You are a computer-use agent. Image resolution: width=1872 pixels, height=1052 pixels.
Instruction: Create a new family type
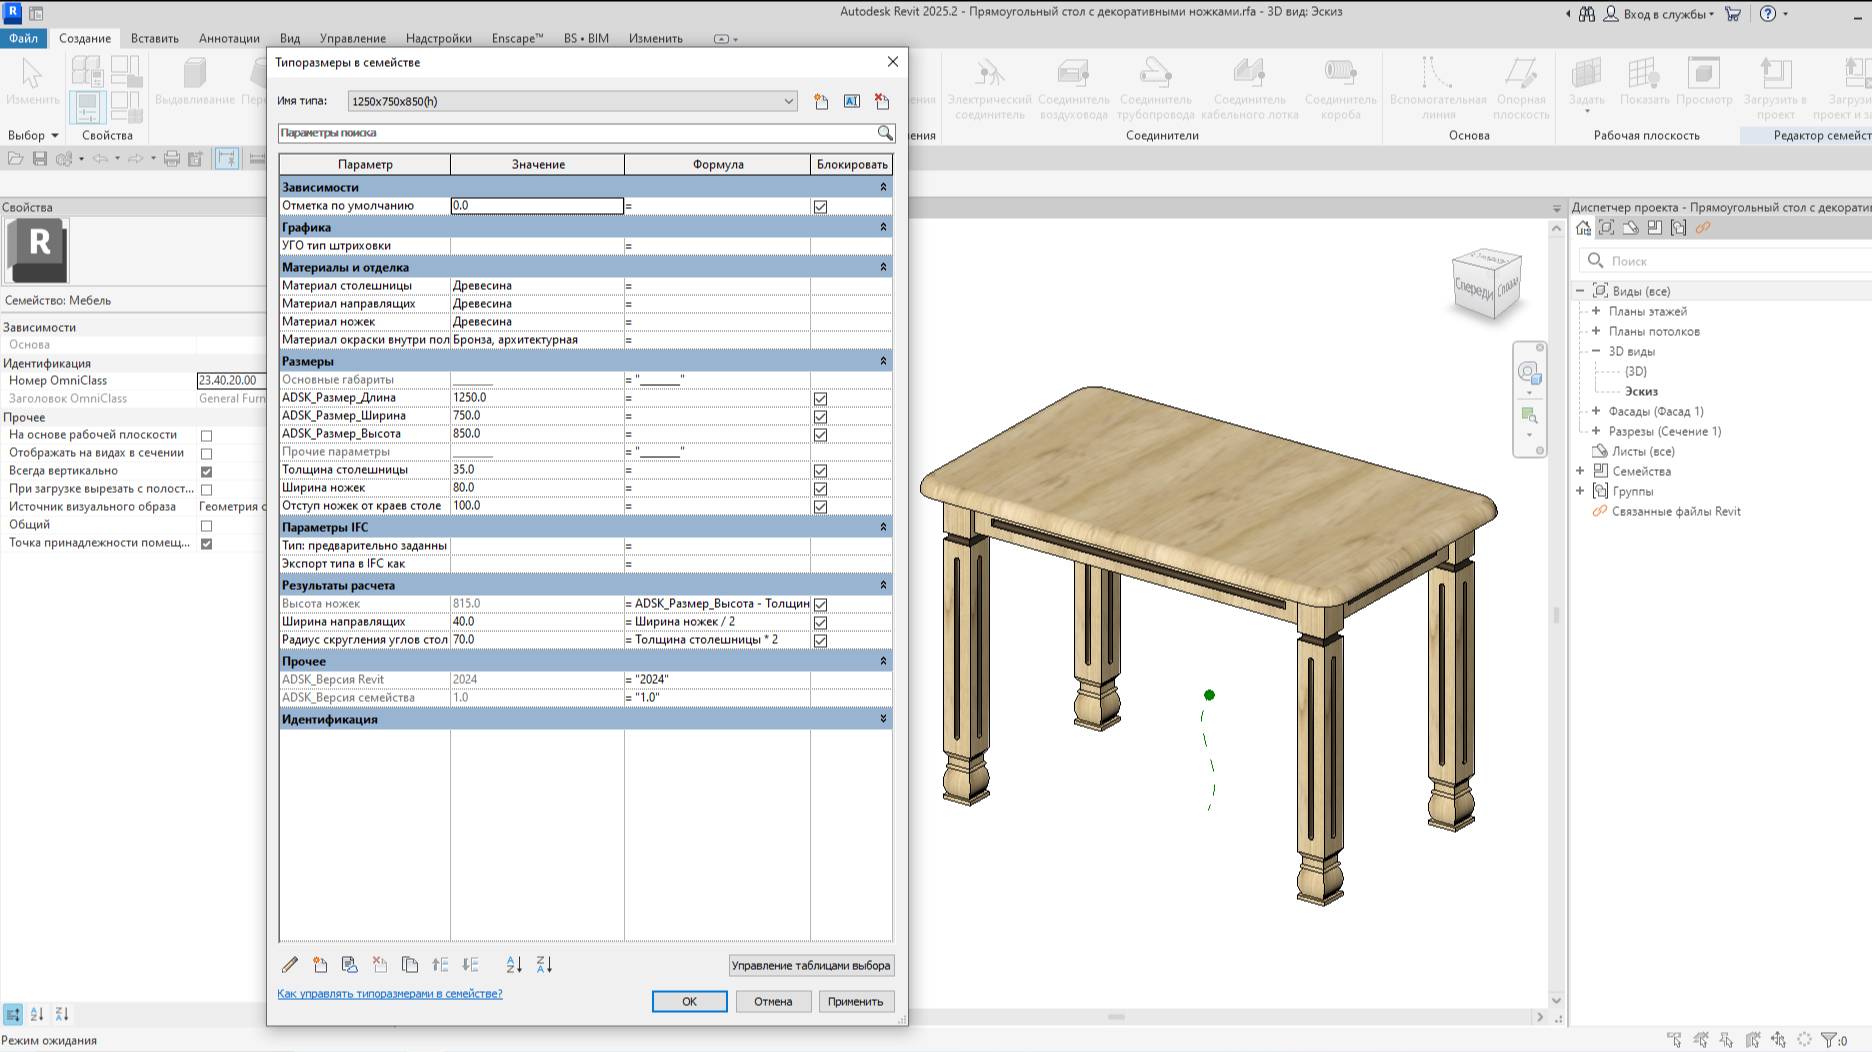[821, 100]
